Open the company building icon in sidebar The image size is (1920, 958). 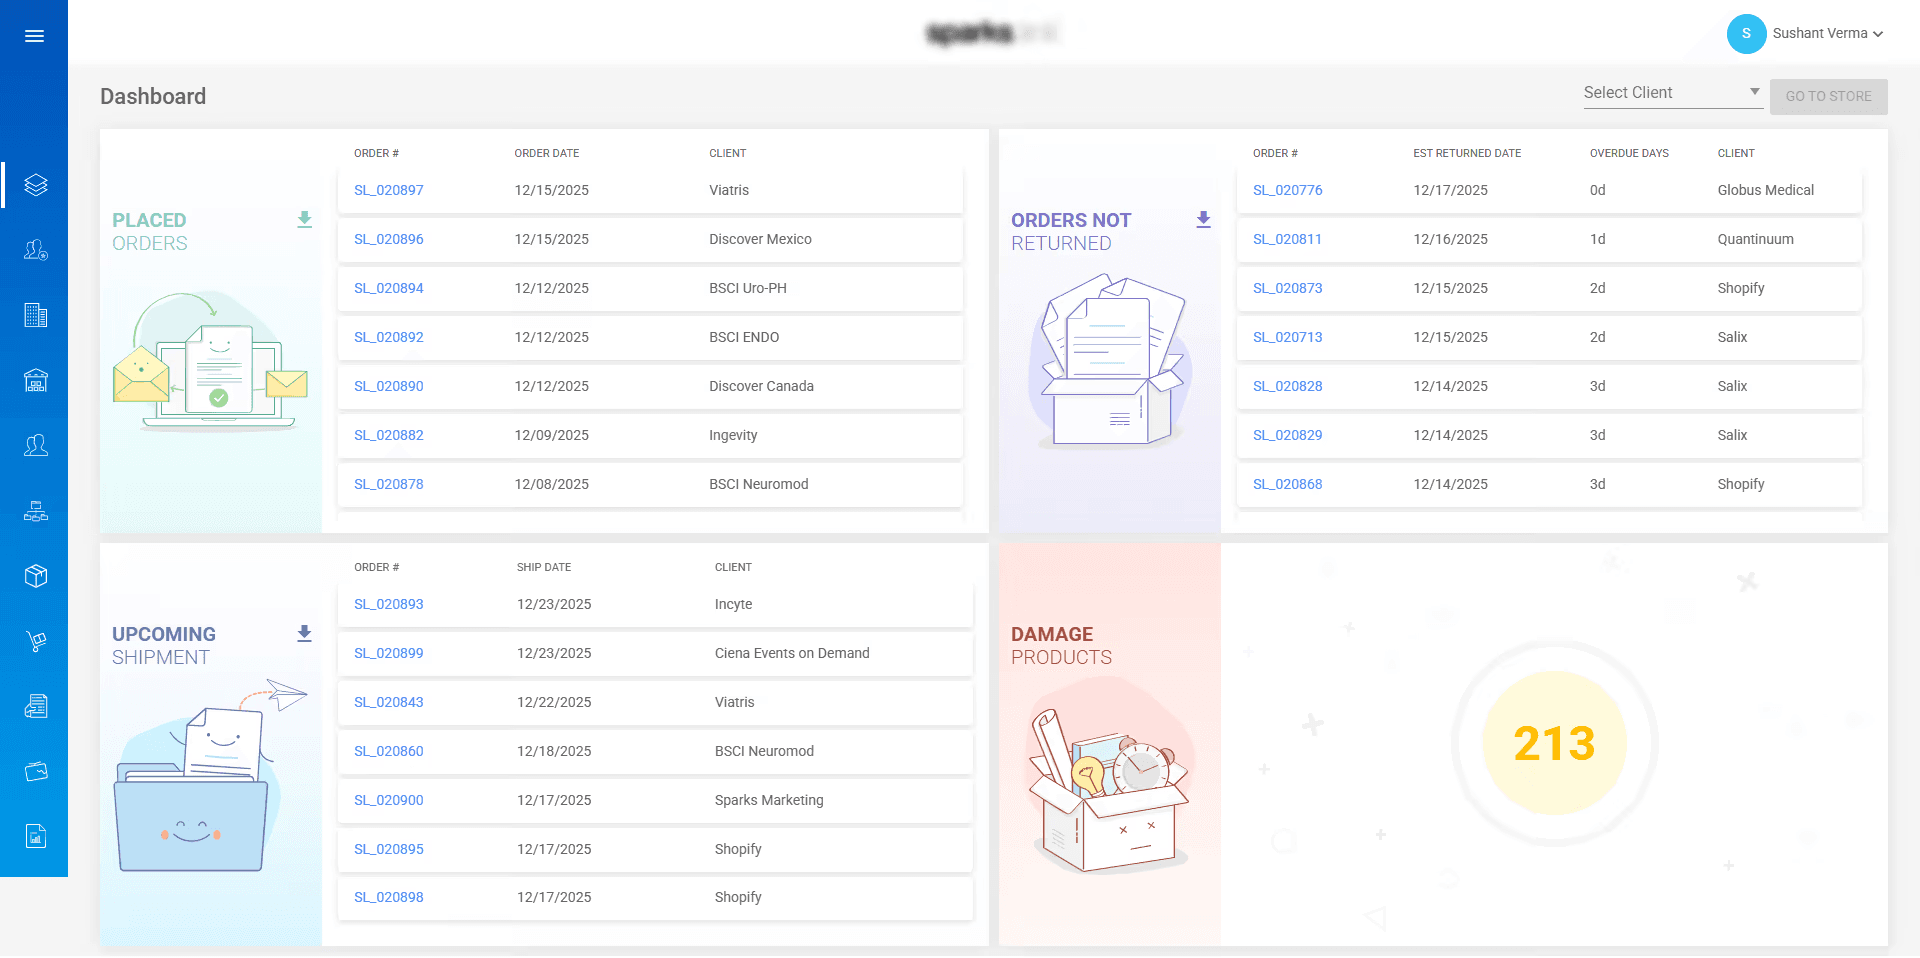point(36,315)
